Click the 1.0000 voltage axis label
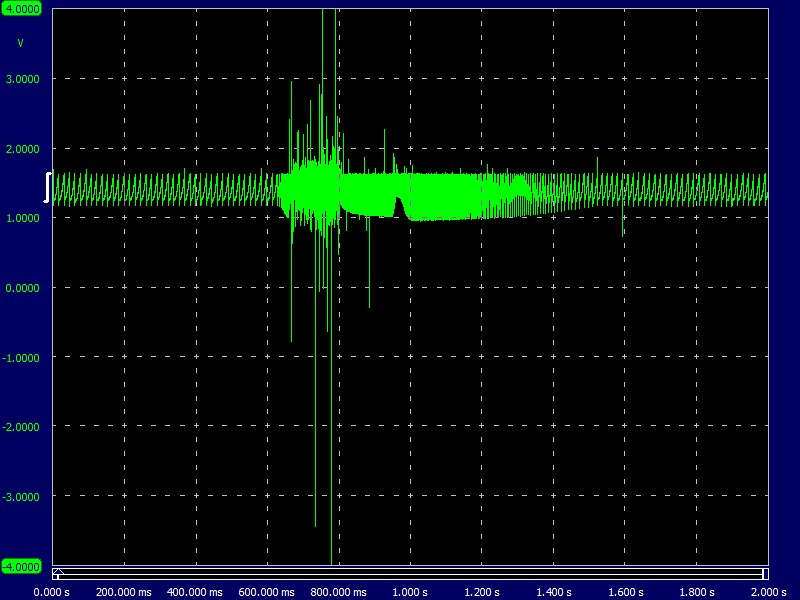The width and height of the screenshot is (800, 600). click(22, 218)
